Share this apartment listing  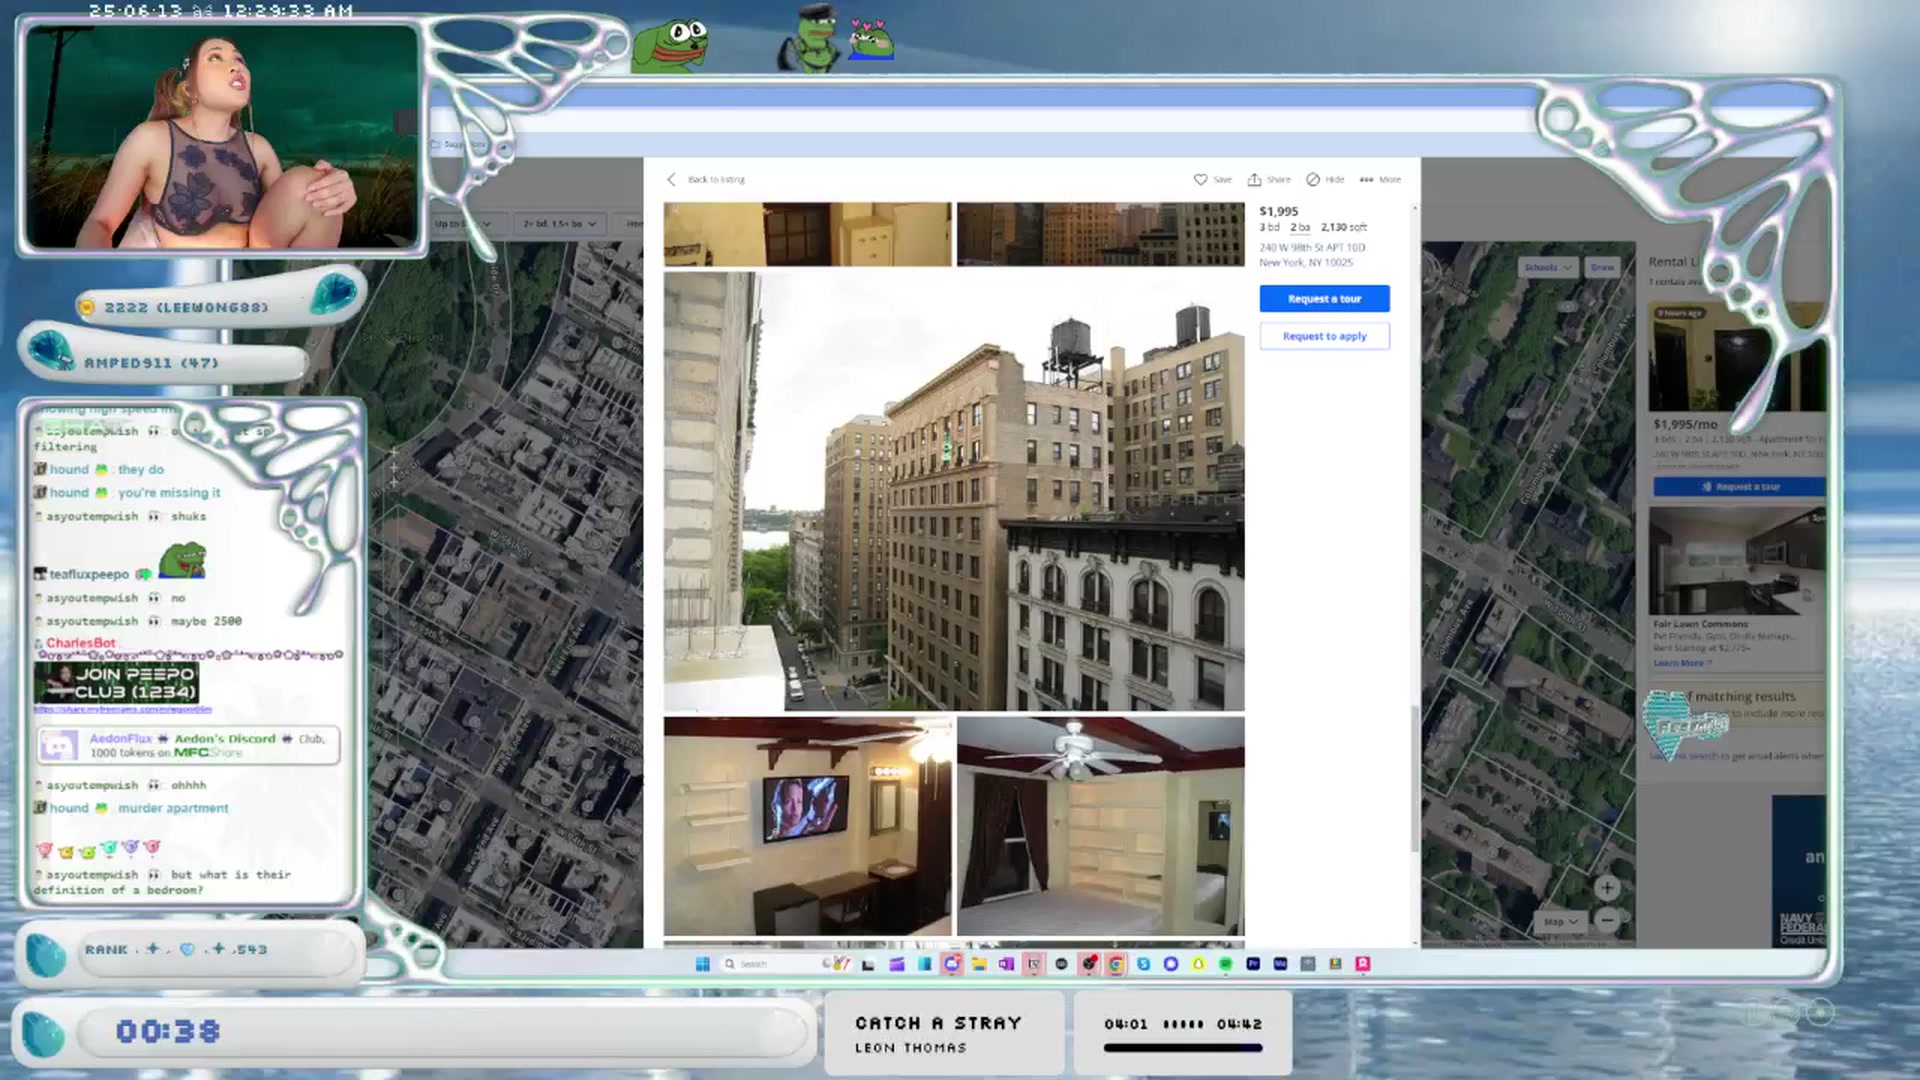point(1268,180)
